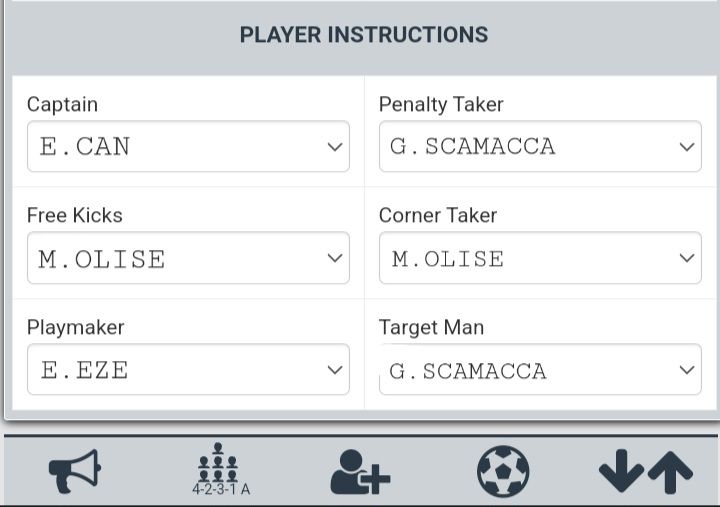Image resolution: width=720 pixels, height=507 pixels.
Task: Open the Penalty Taker dropdown
Action: 540,147
